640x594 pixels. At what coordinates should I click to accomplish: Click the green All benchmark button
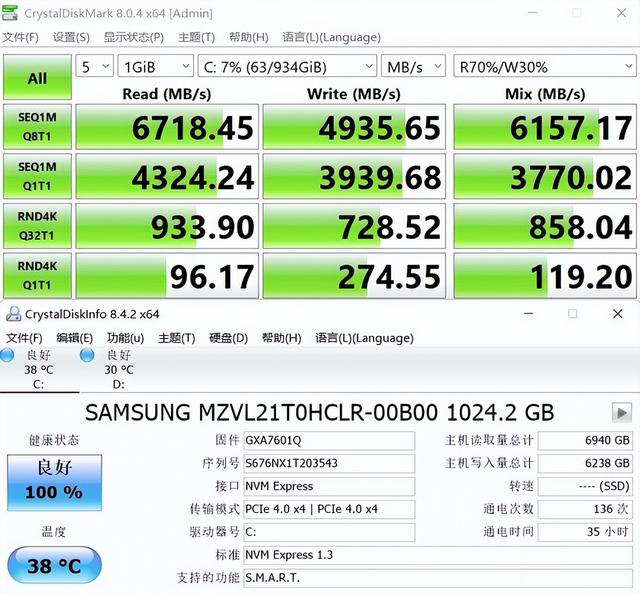[36, 77]
